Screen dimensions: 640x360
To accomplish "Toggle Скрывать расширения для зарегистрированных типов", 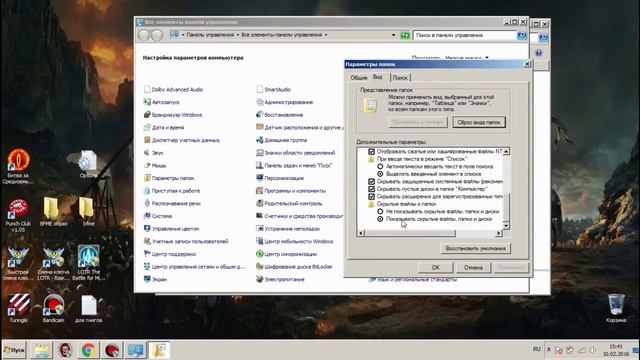I will click(x=371, y=196).
